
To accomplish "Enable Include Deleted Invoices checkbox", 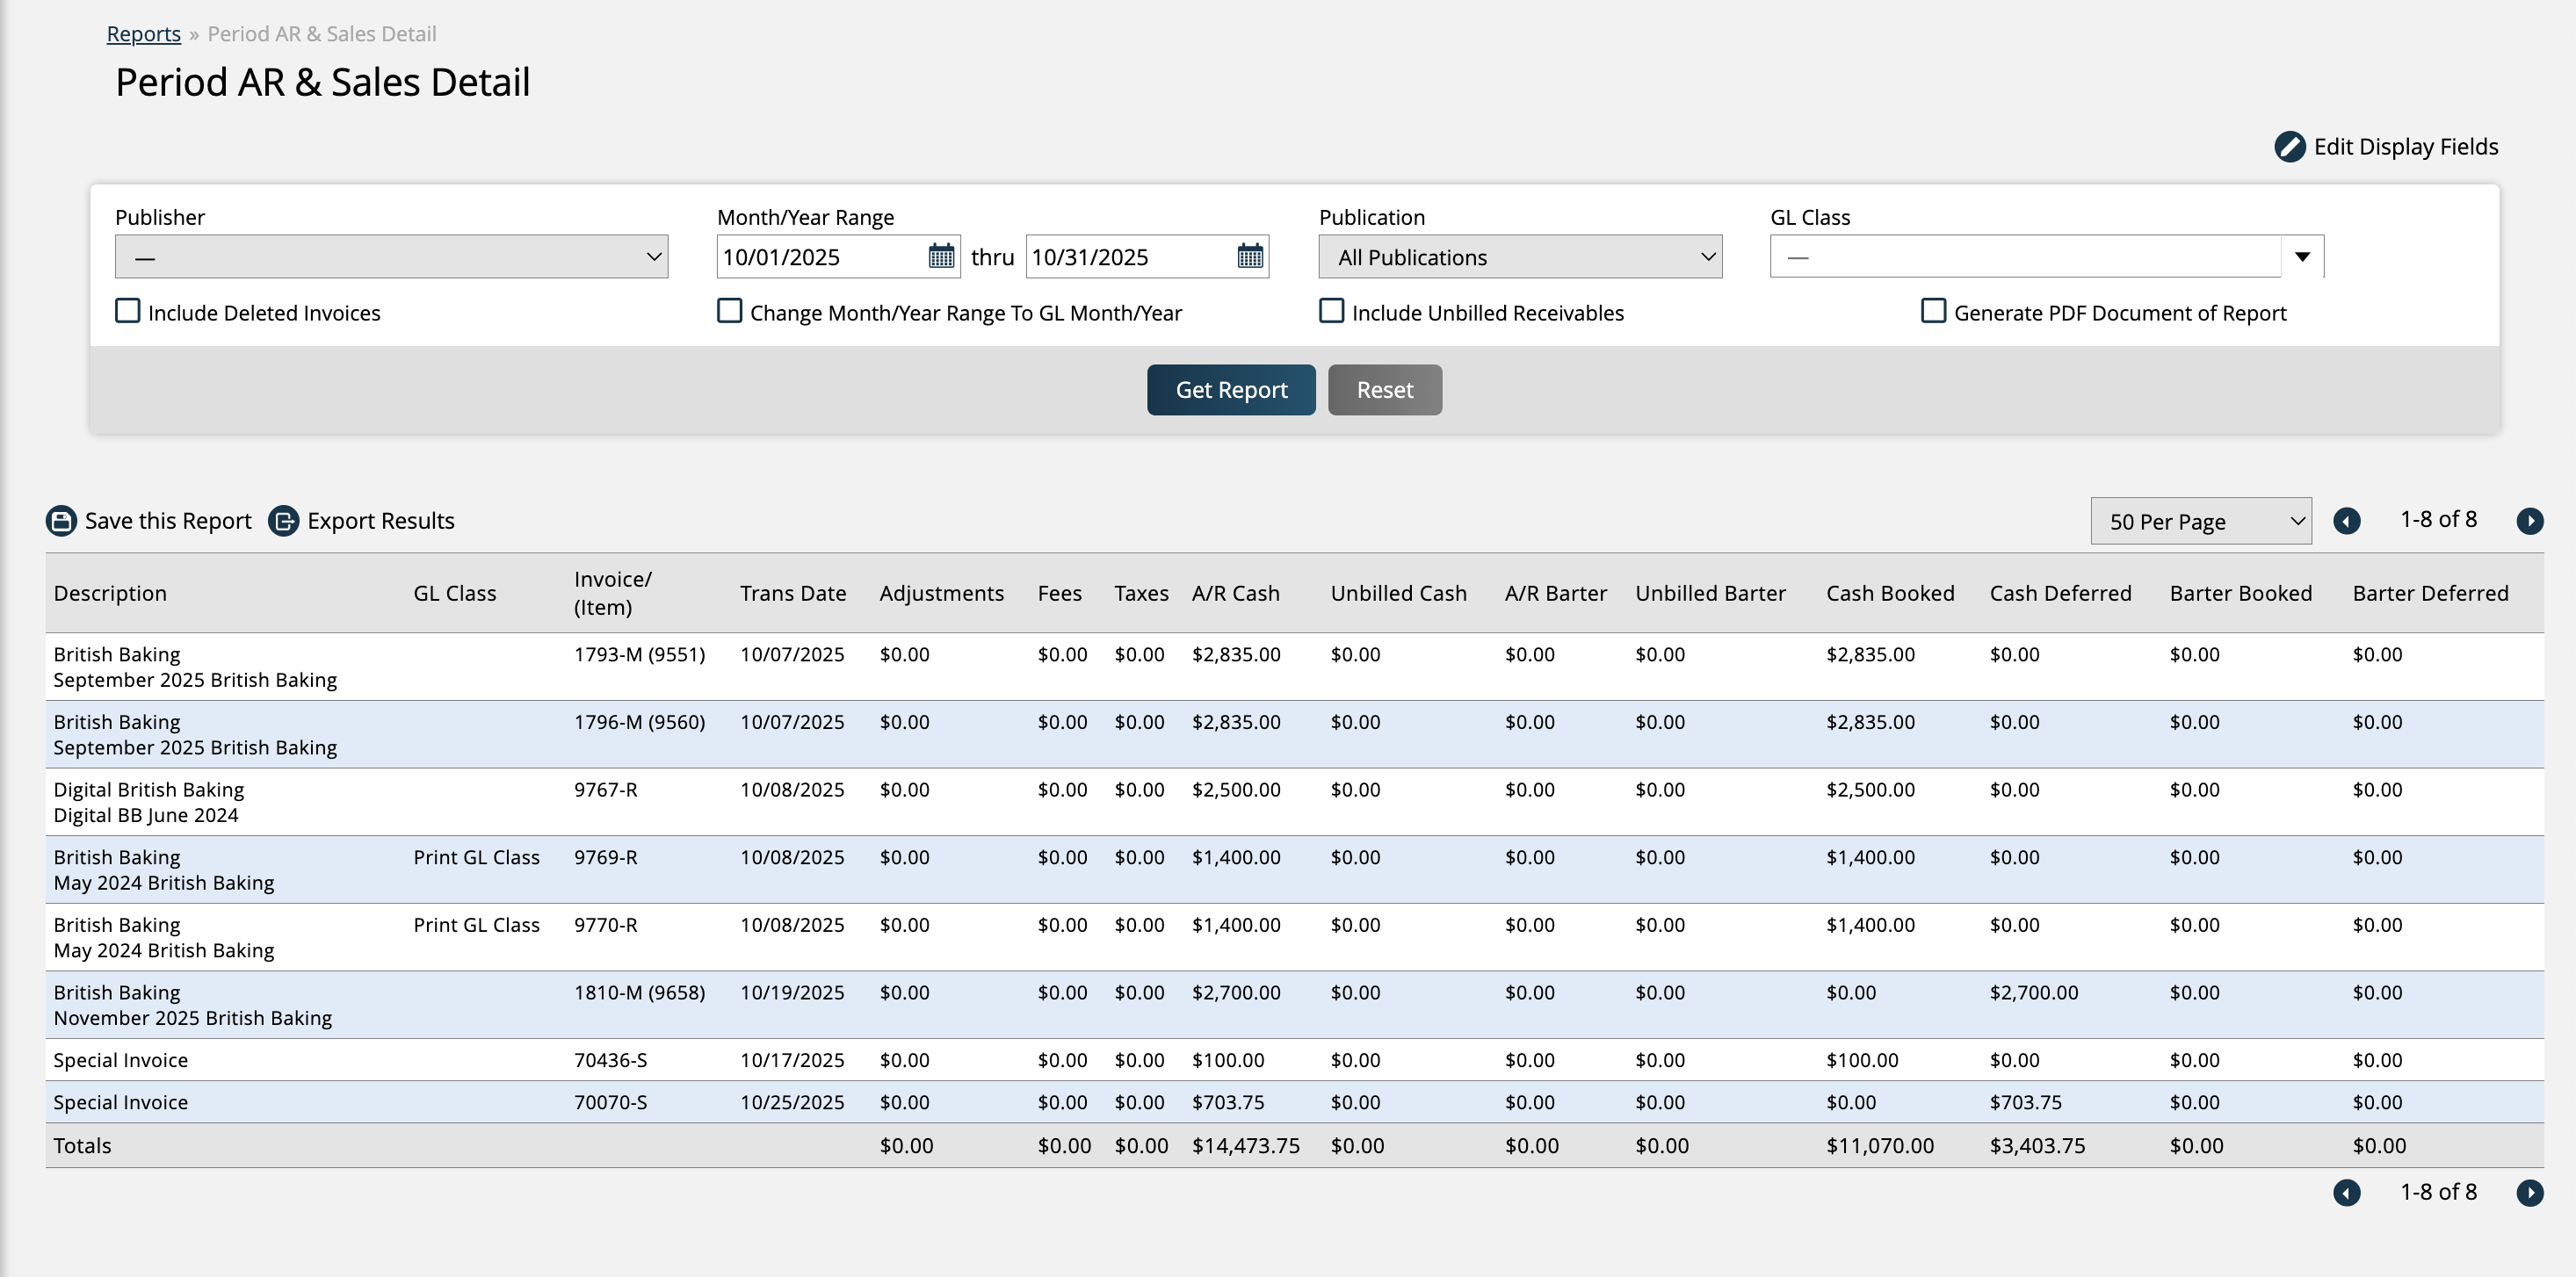I will tap(128, 311).
